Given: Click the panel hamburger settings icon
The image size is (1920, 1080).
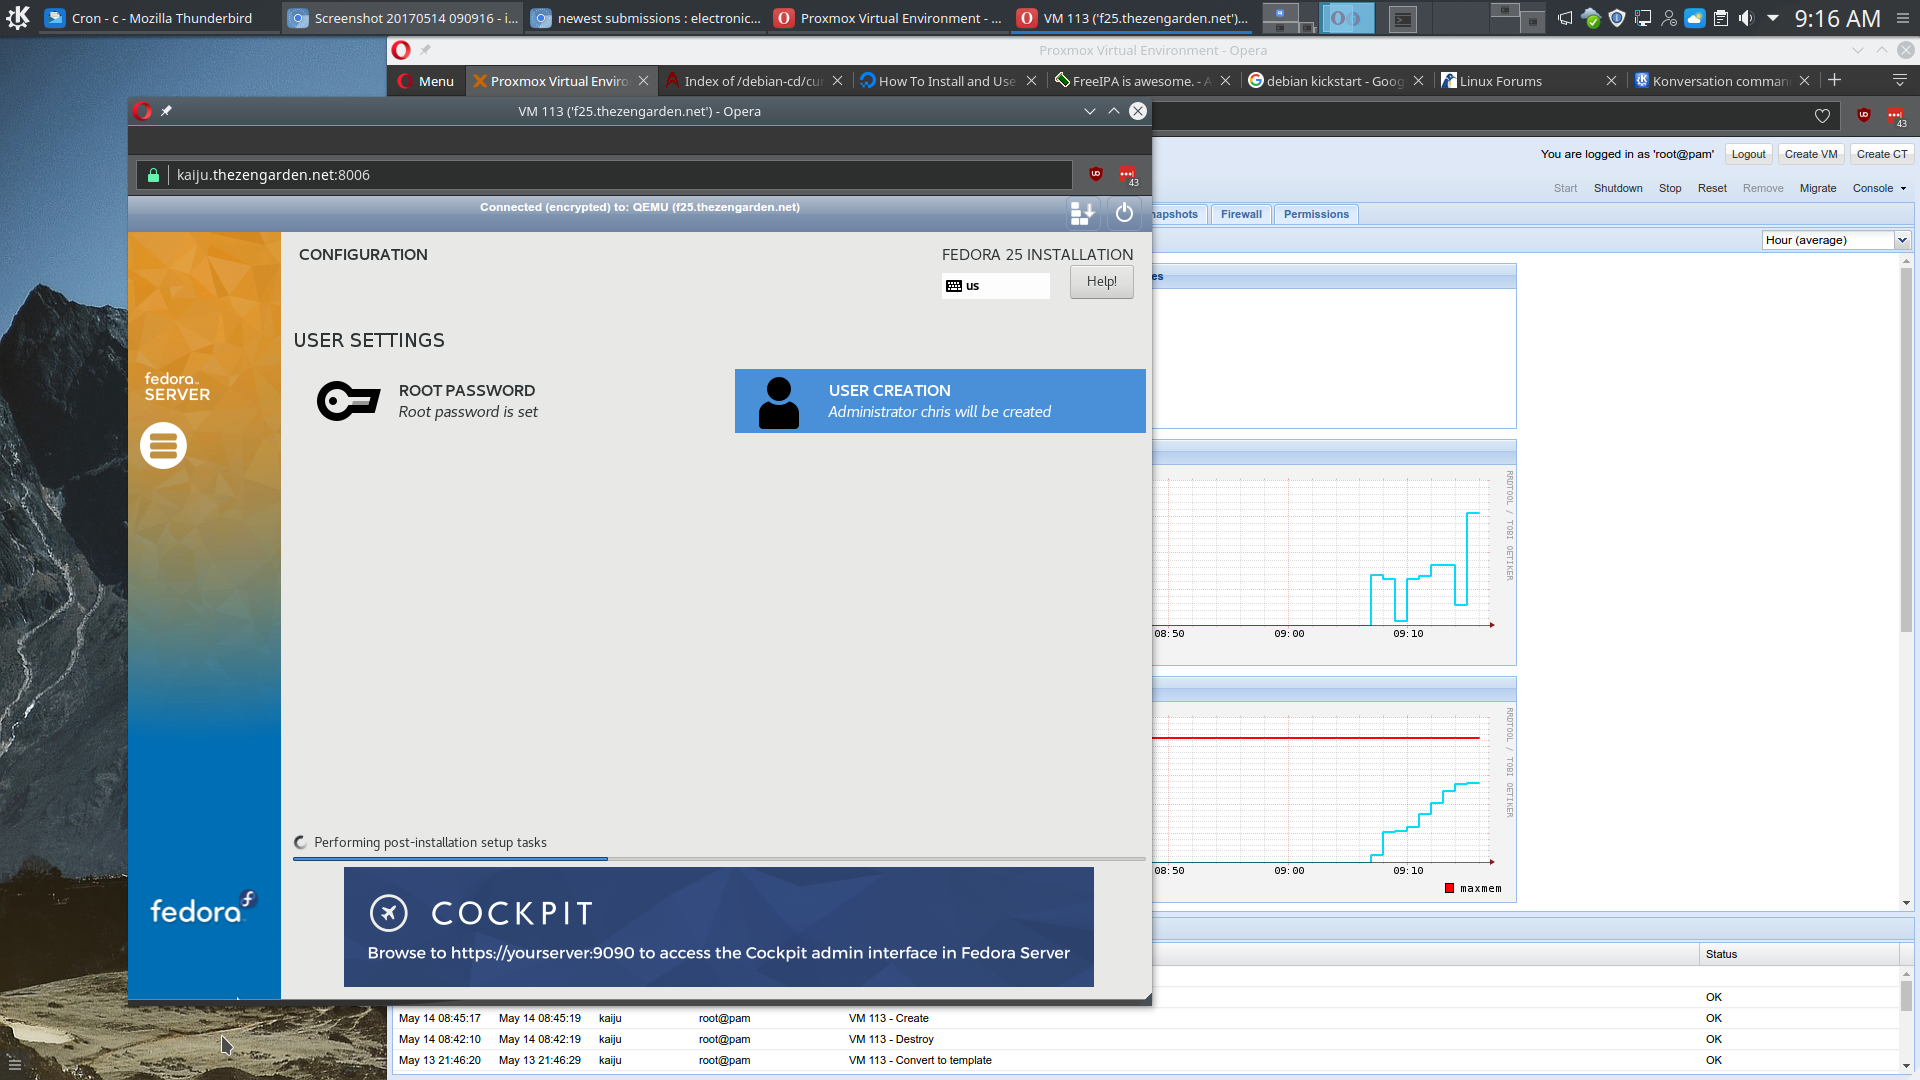Looking at the screenshot, I should pos(1903,18).
